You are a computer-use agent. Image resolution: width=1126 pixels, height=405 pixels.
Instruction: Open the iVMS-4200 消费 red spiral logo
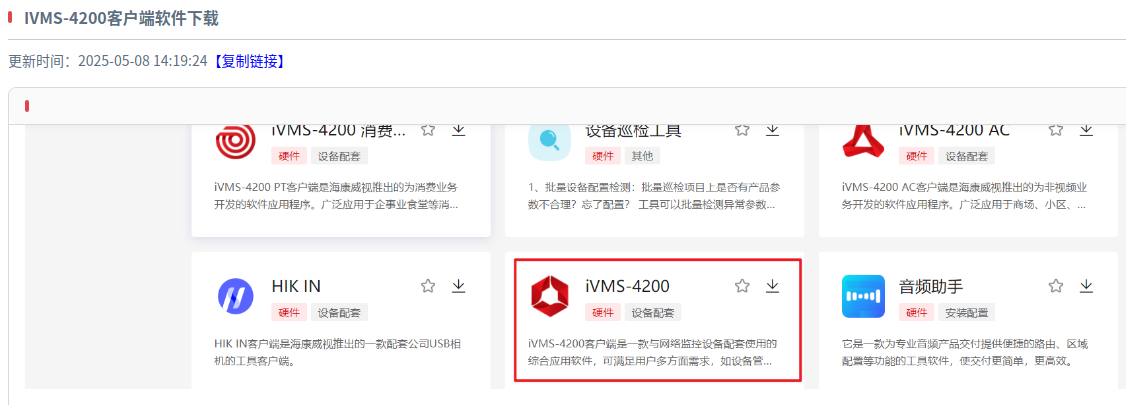pyautogui.click(x=236, y=142)
